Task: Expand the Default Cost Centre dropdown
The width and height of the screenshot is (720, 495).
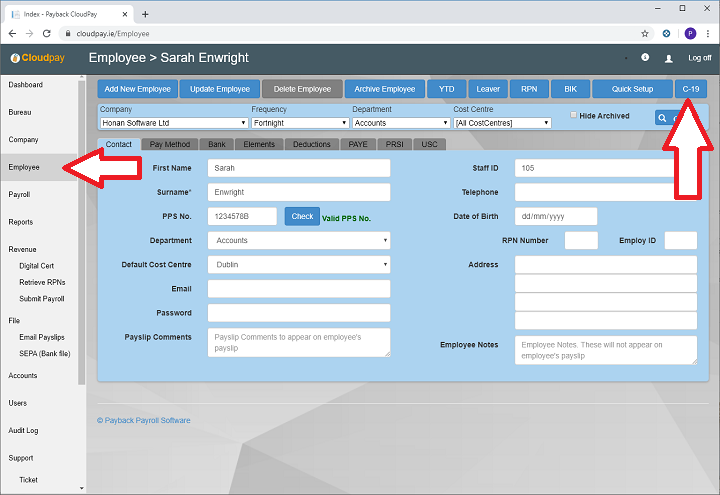Action: click(298, 265)
